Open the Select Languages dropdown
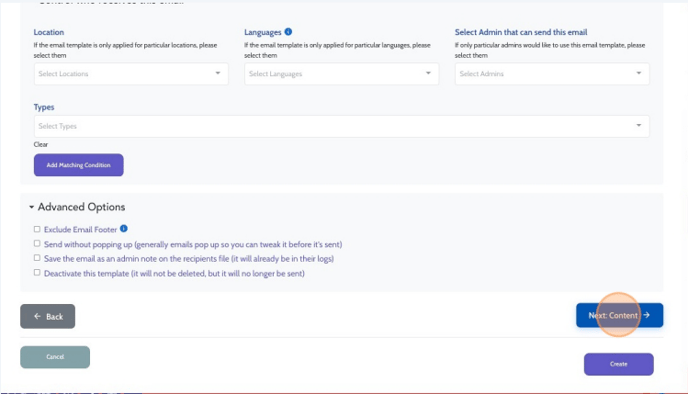The height and width of the screenshot is (394, 688). [x=341, y=74]
